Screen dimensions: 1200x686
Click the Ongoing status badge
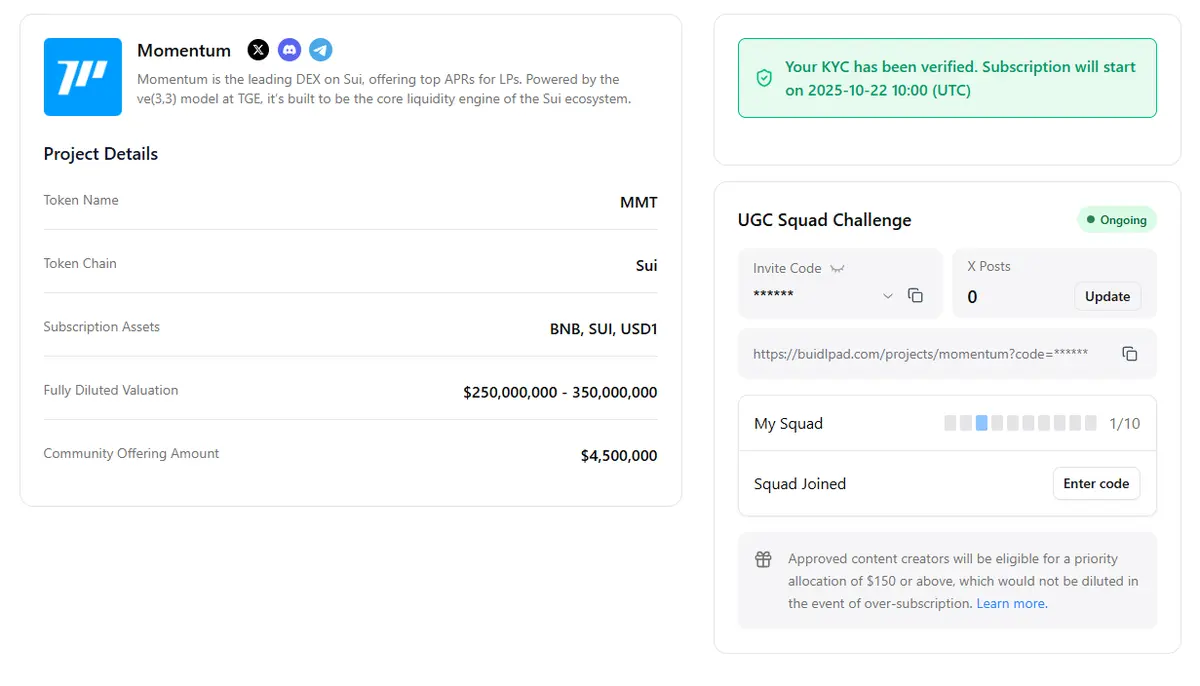[1116, 220]
